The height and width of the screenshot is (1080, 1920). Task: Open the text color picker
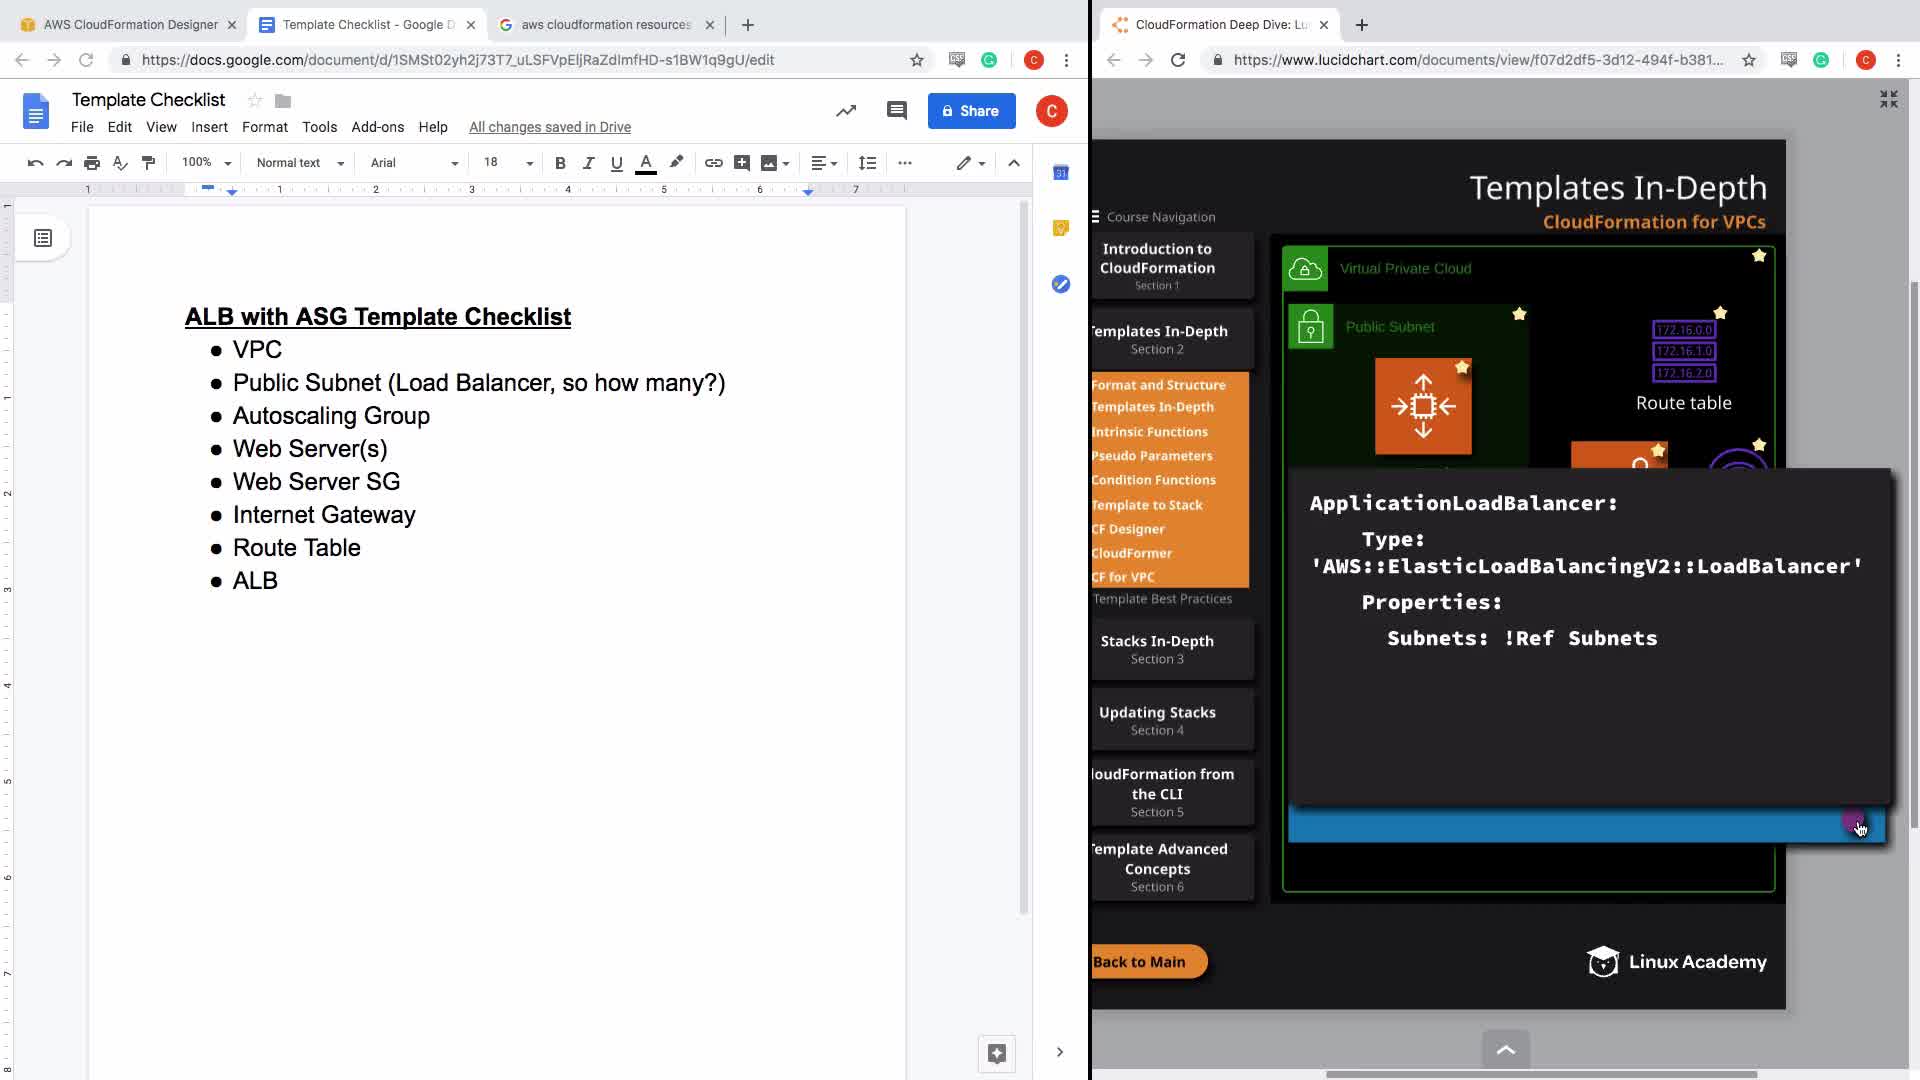click(x=646, y=163)
